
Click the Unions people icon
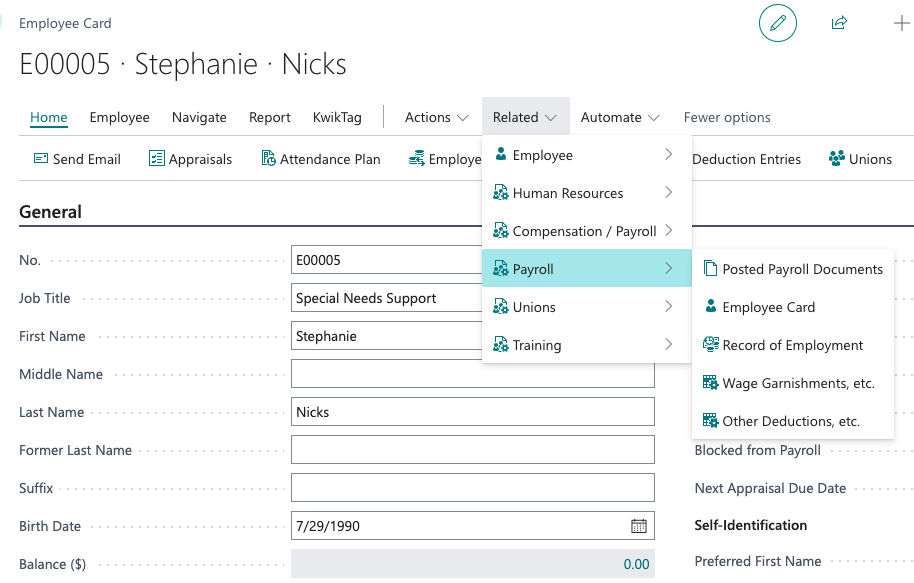tap(837, 159)
